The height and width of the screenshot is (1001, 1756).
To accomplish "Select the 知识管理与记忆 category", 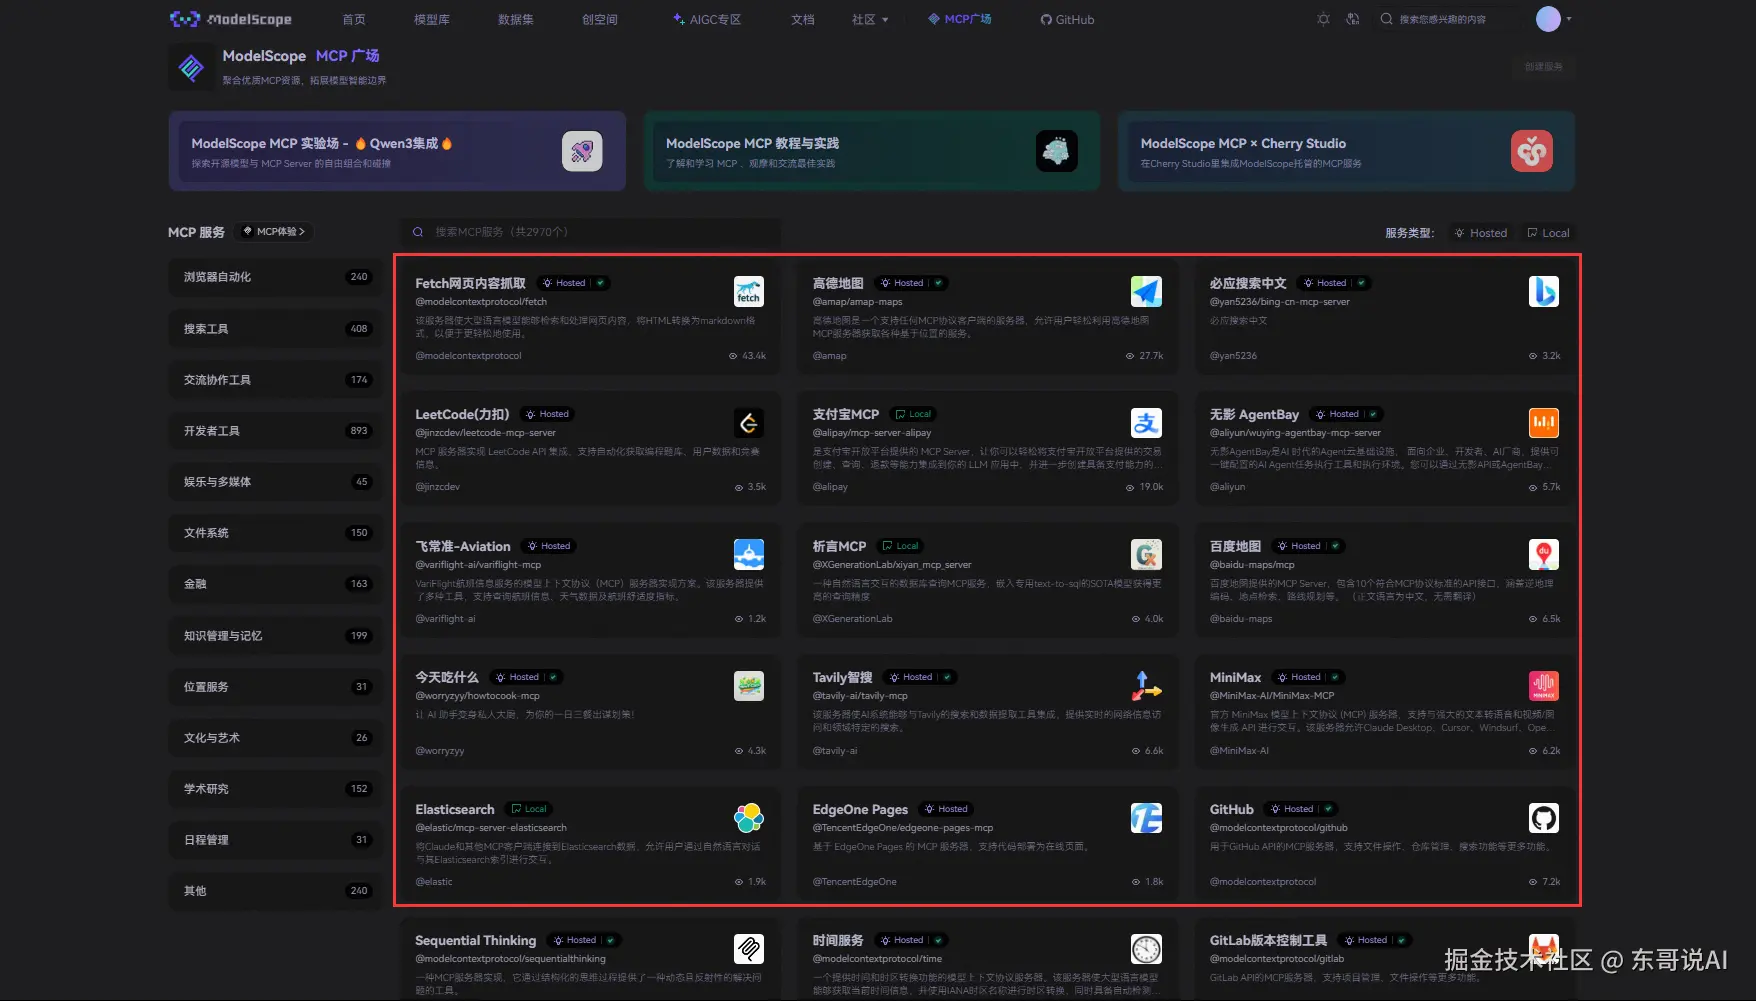I will tap(276, 635).
